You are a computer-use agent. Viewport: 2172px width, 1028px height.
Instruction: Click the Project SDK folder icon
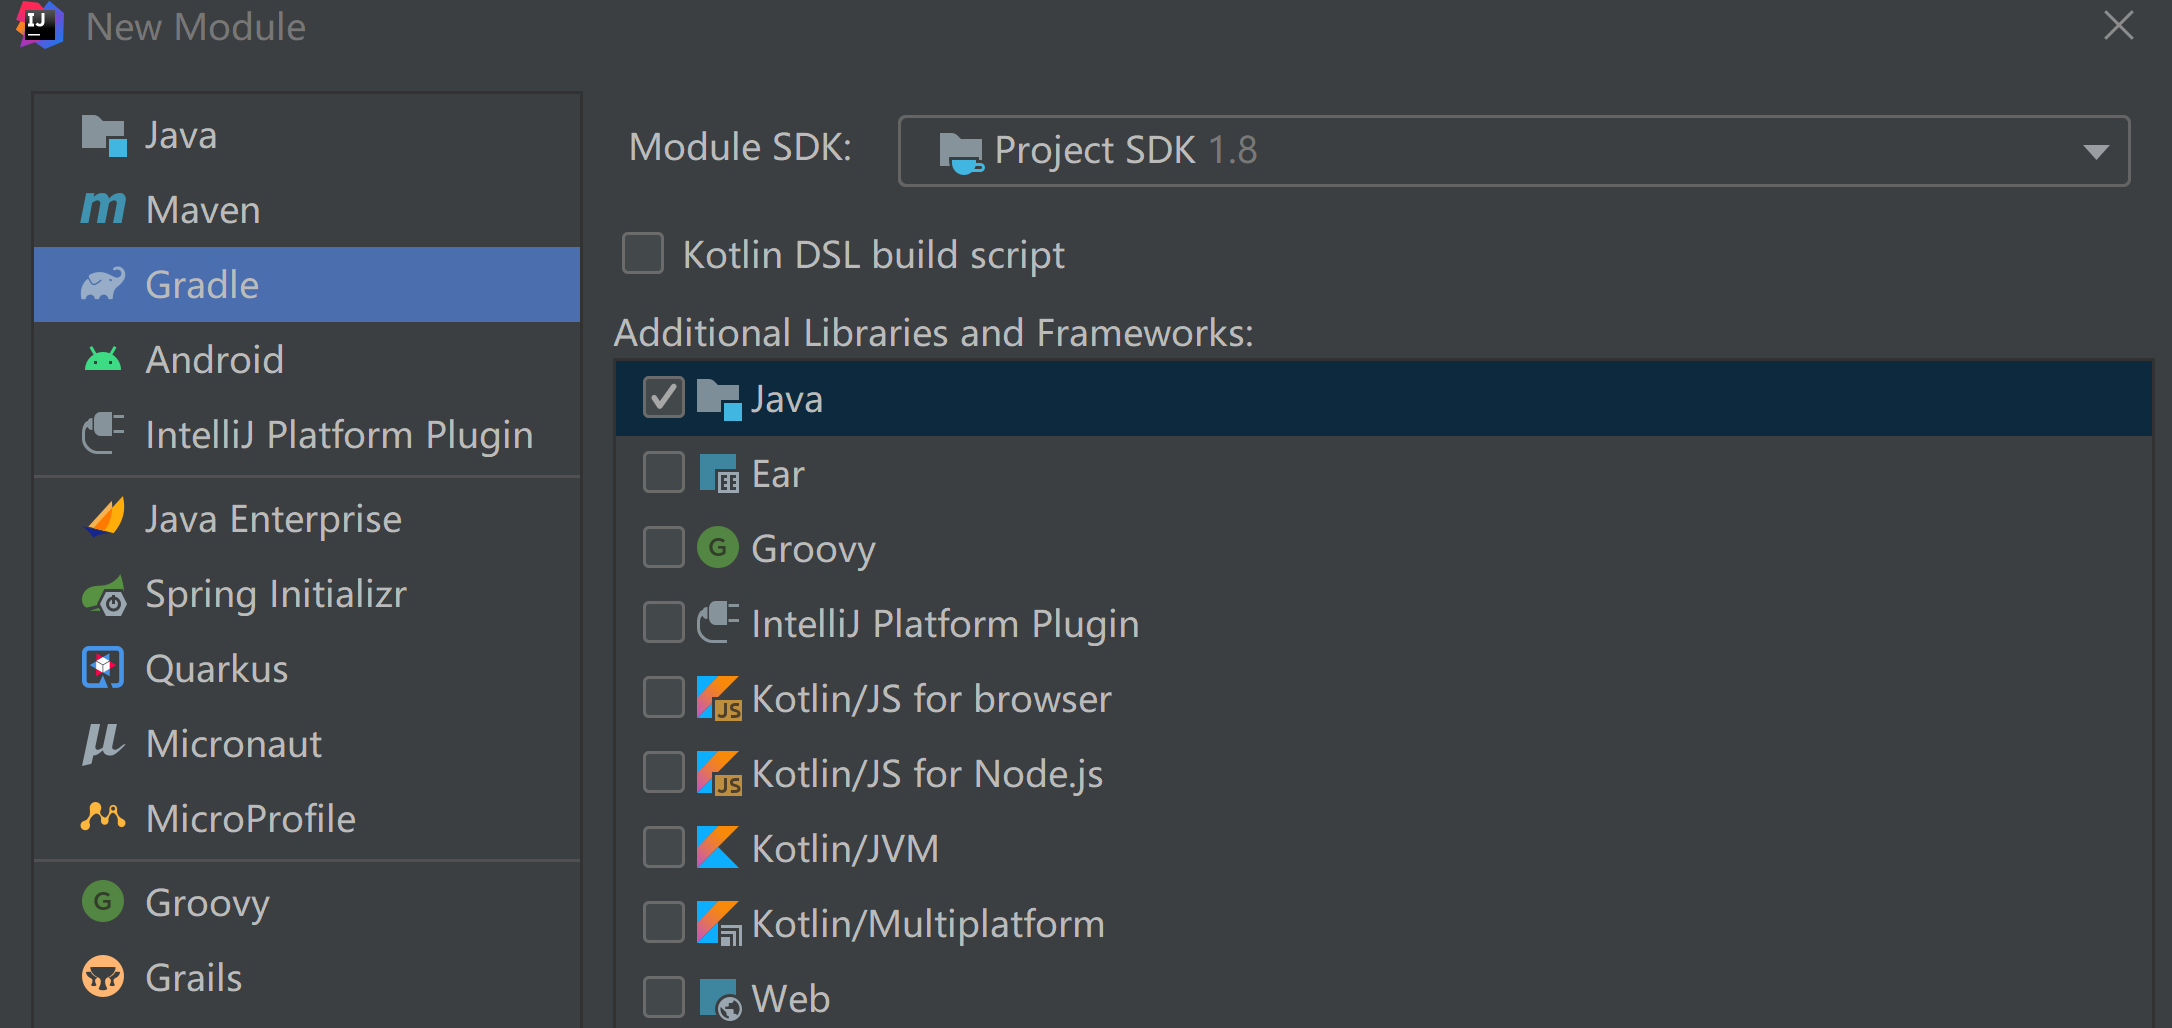[961, 152]
